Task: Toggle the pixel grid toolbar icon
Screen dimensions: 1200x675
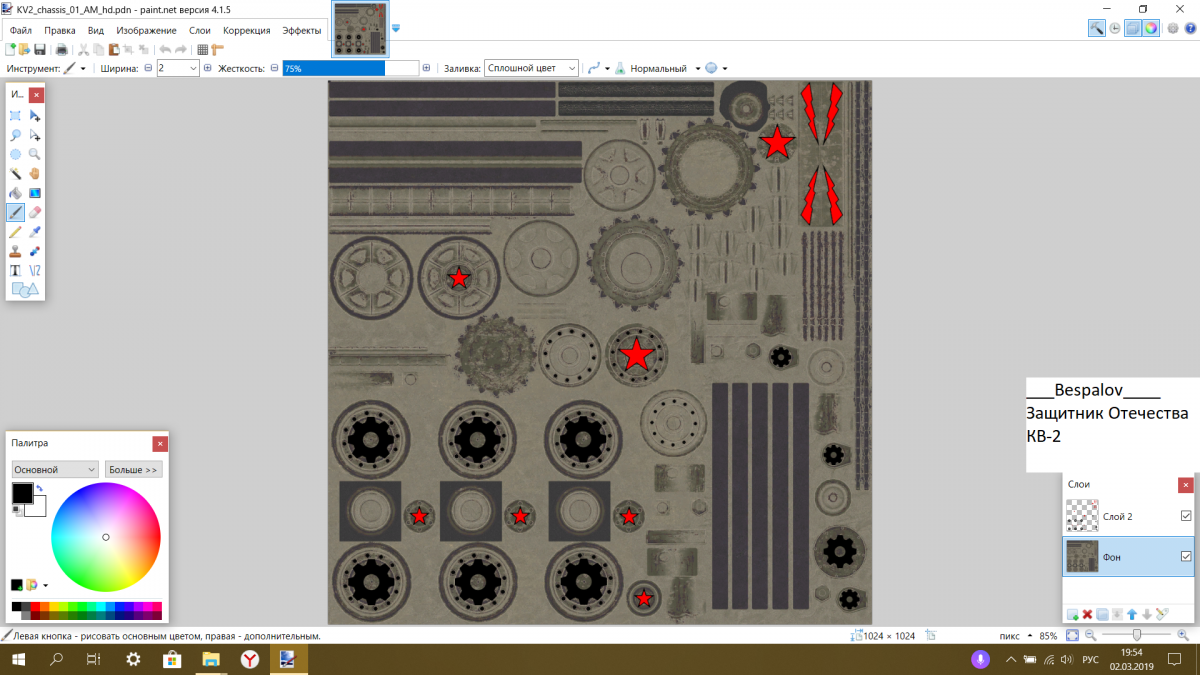Action: (202, 49)
